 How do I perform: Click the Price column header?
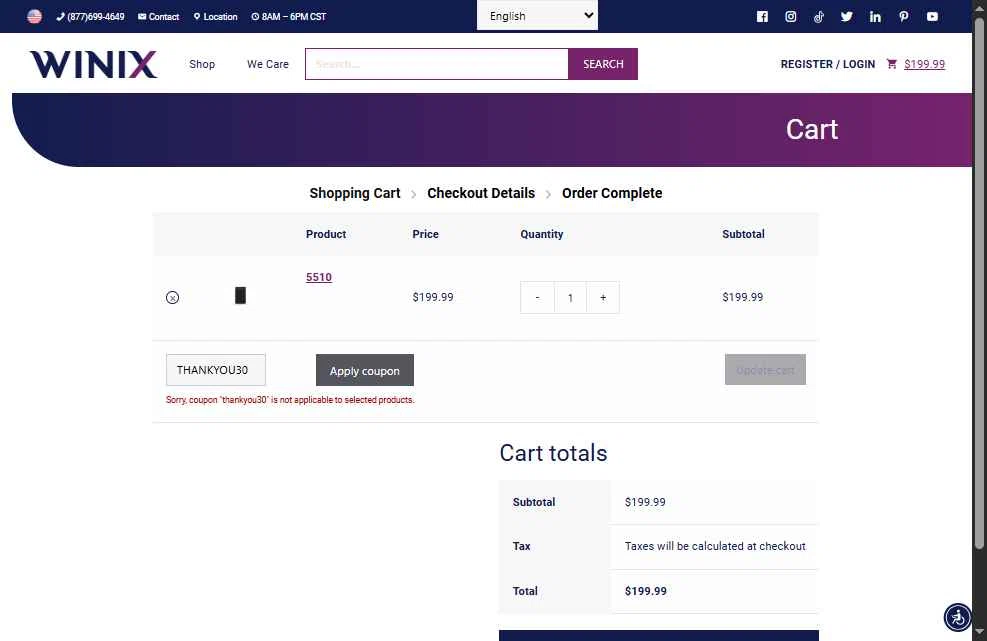click(x=426, y=234)
